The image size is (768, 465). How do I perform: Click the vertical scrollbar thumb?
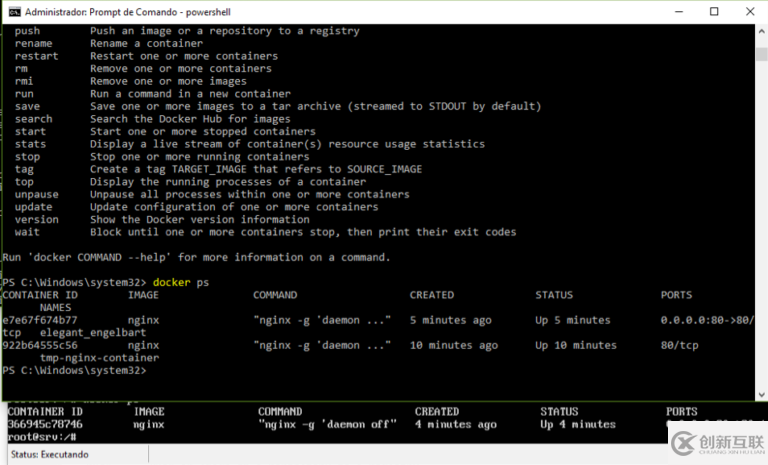point(761,54)
